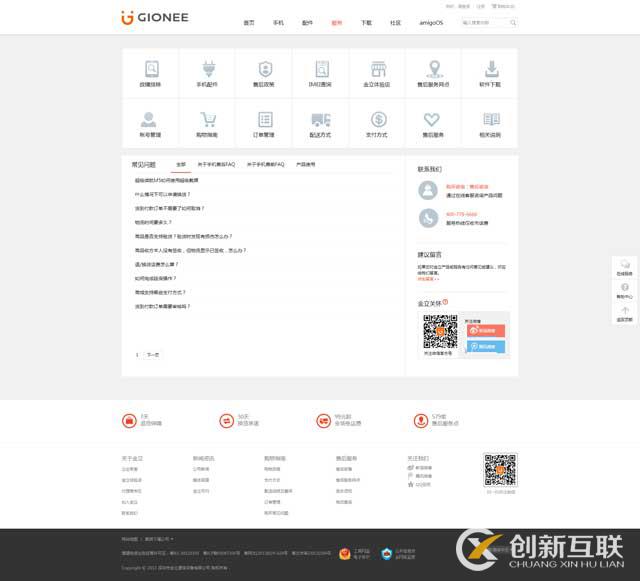Screen dimensions: 640x581
Task: Open the 金立体验店 store icon
Action: [378, 70]
